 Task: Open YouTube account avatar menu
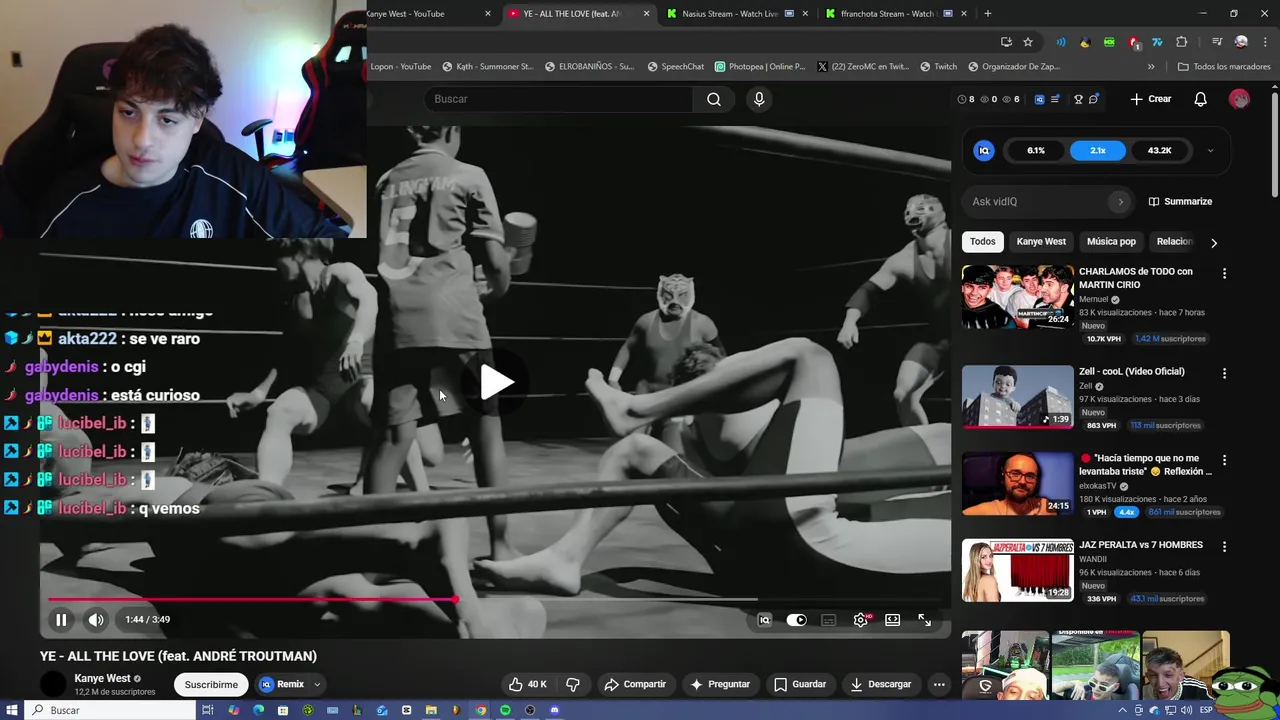1239,99
